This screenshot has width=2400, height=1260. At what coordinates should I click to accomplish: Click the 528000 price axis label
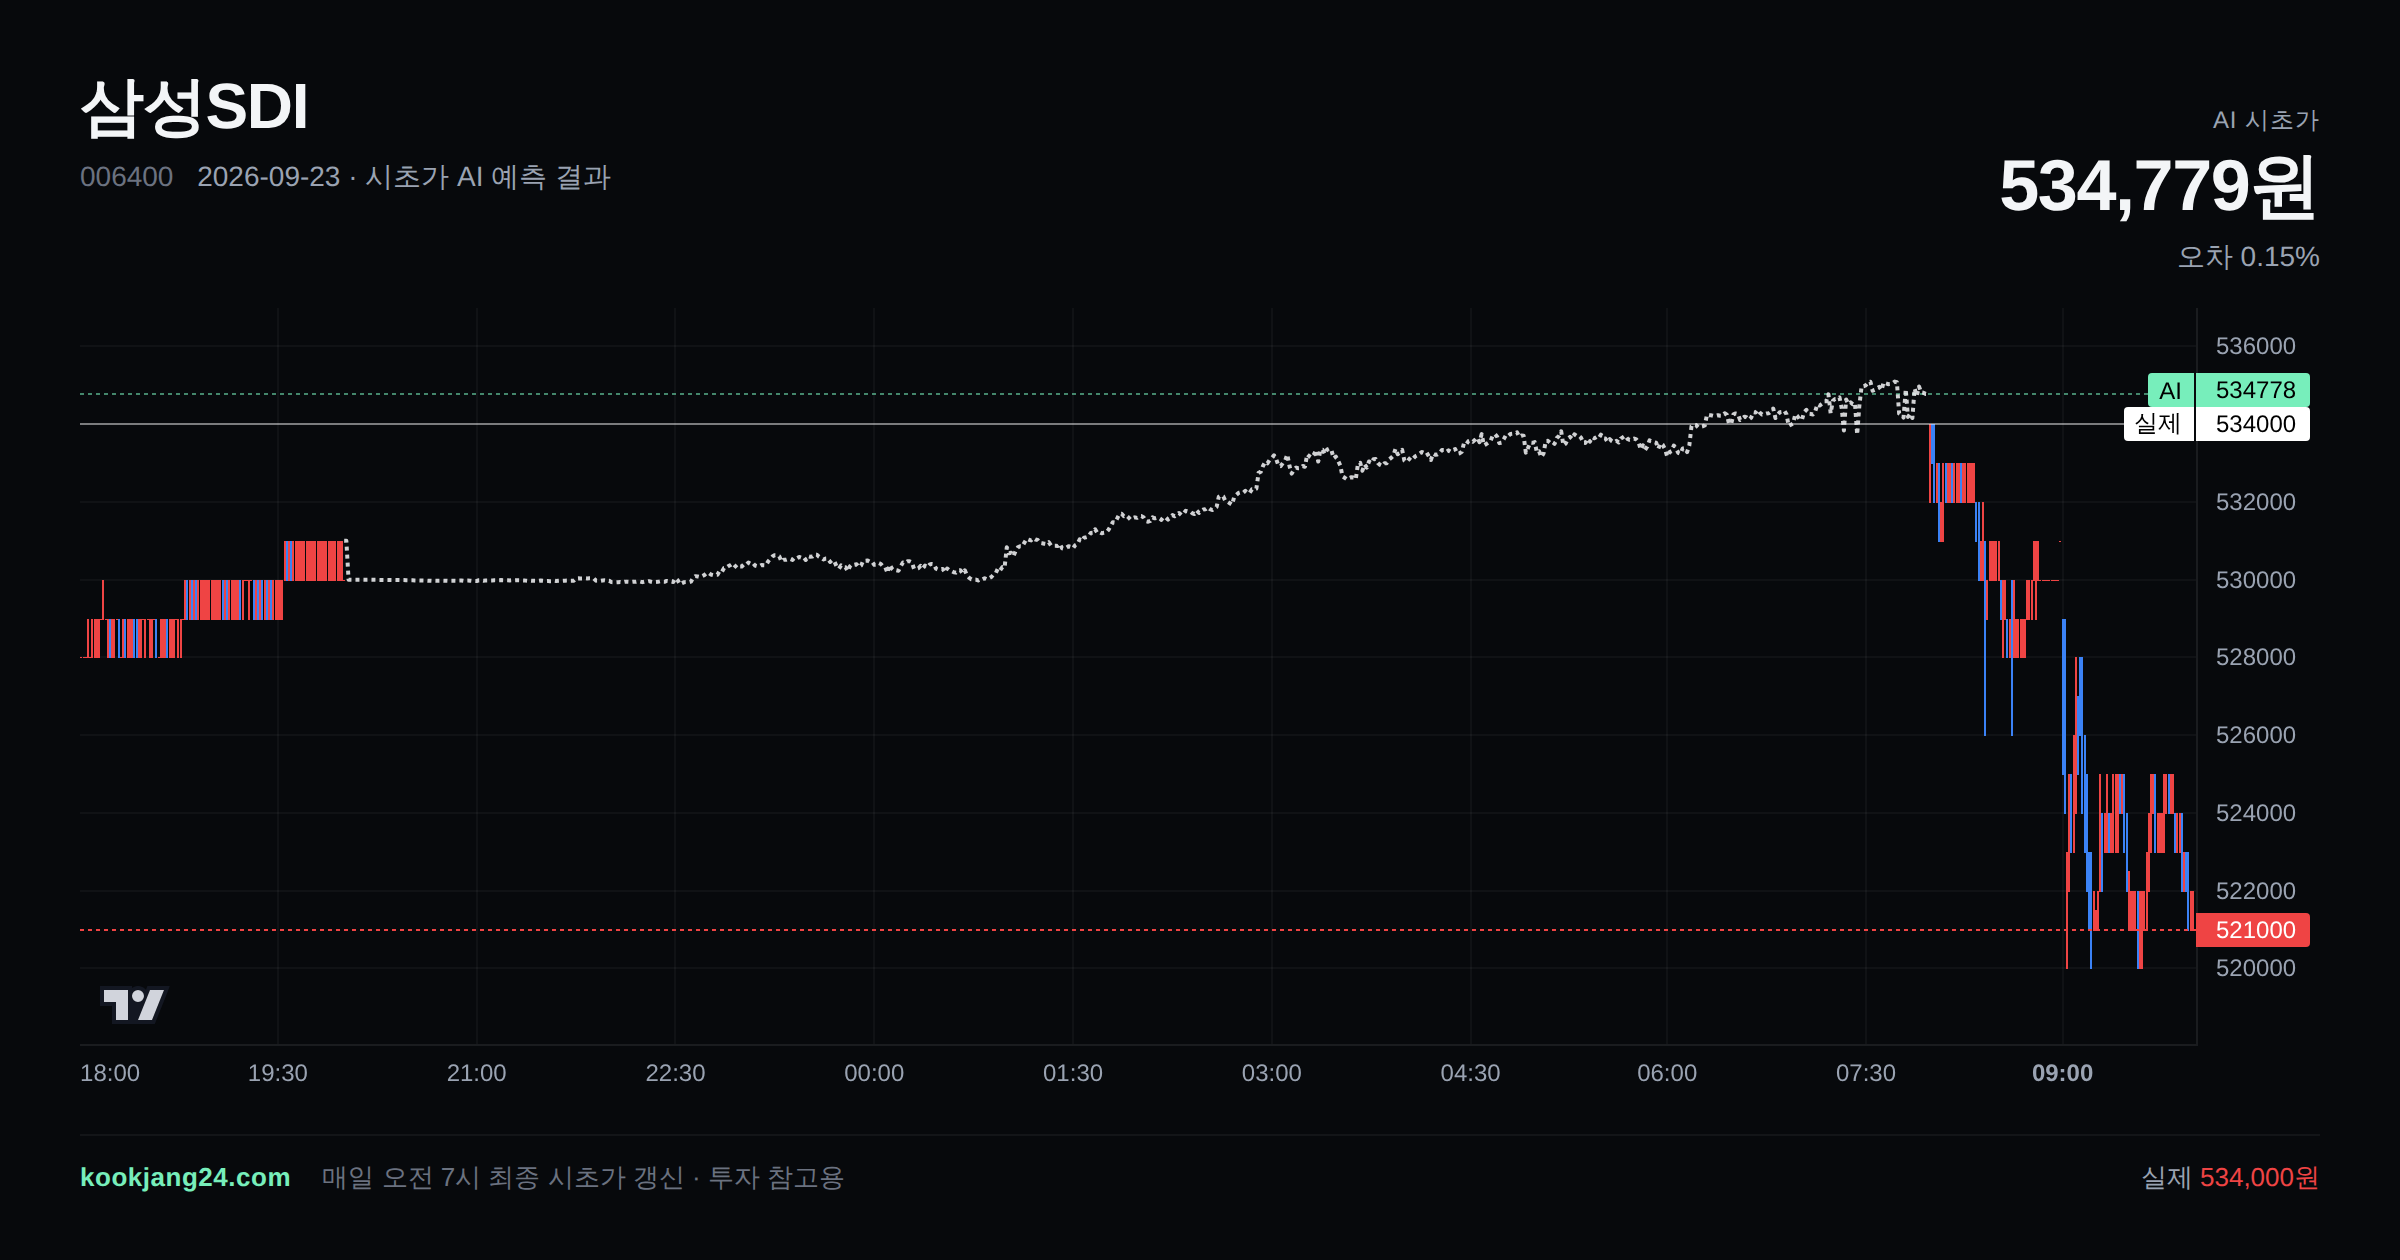(2255, 657)
